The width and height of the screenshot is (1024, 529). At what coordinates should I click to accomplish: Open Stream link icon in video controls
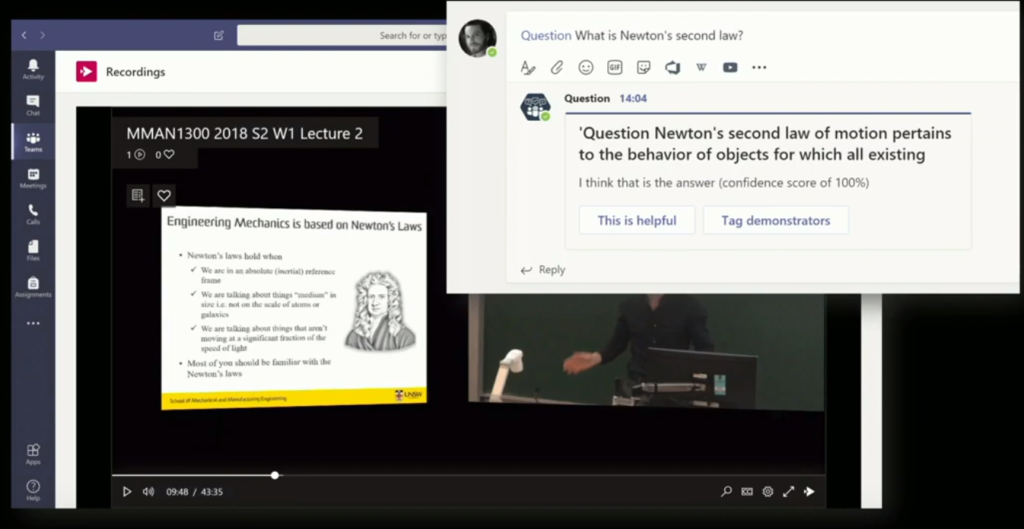pyautogui.click(x=809, y=492)
